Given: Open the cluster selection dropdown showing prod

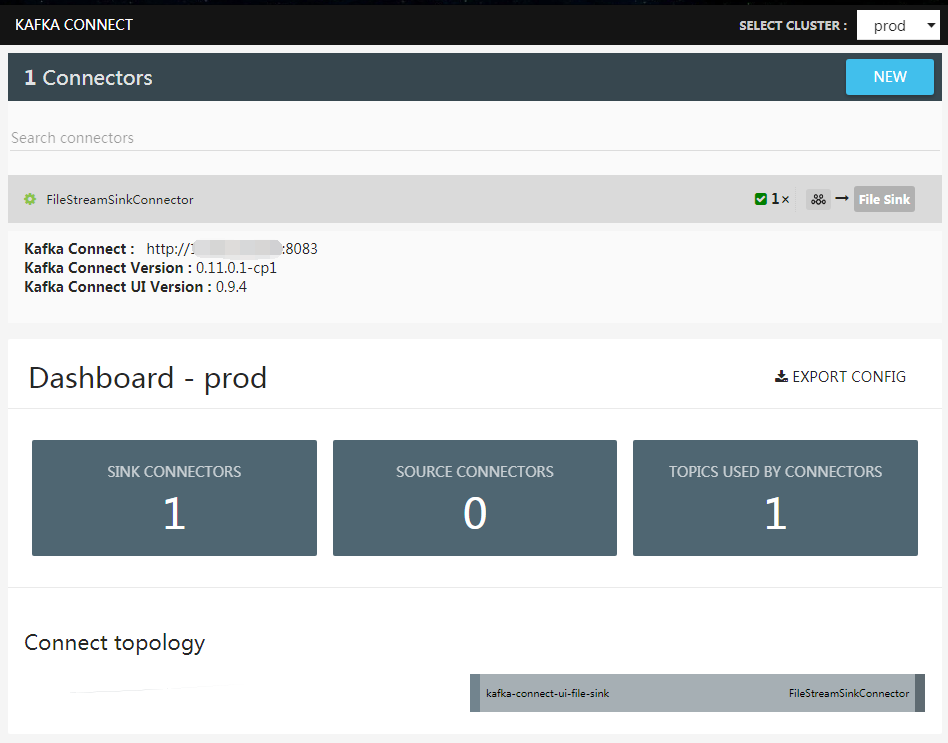Looking at the screenshot, I should point(897,24).
